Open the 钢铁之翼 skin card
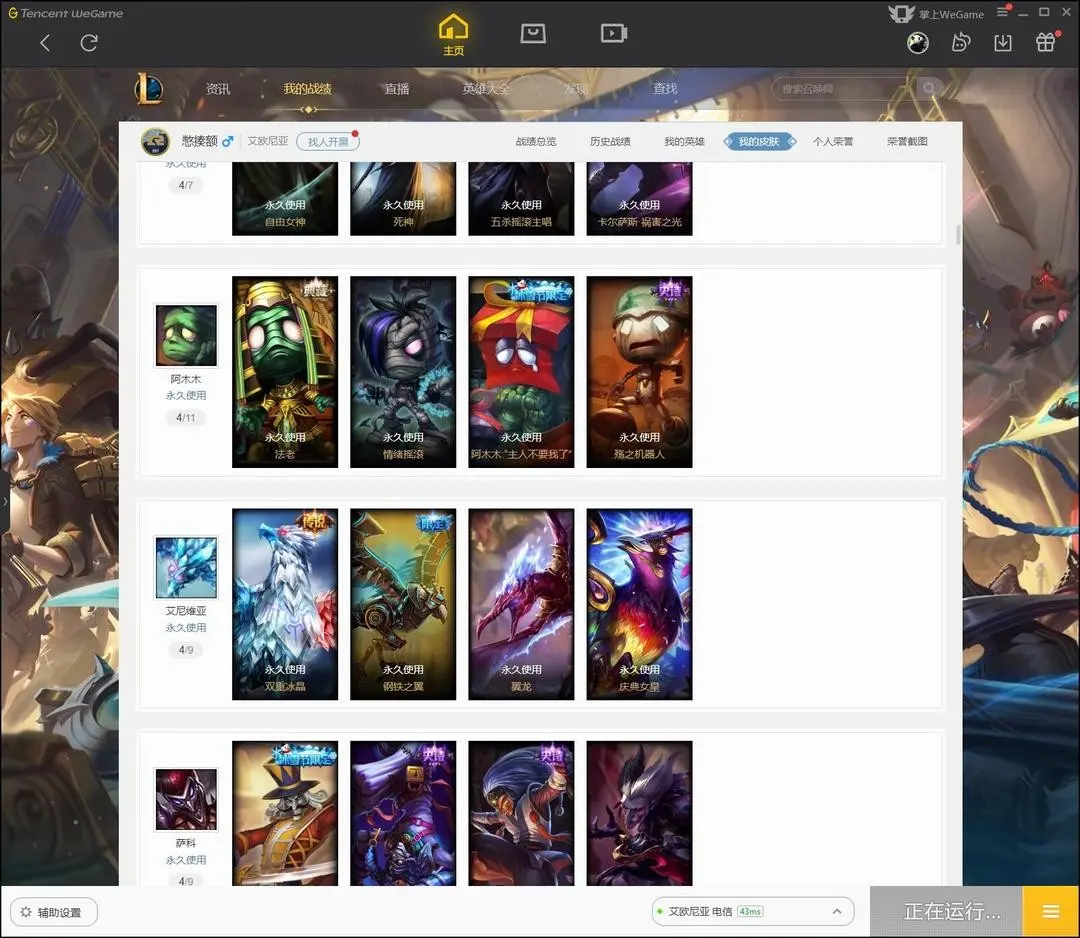1080x938 pixels. [x=403, y=604]
